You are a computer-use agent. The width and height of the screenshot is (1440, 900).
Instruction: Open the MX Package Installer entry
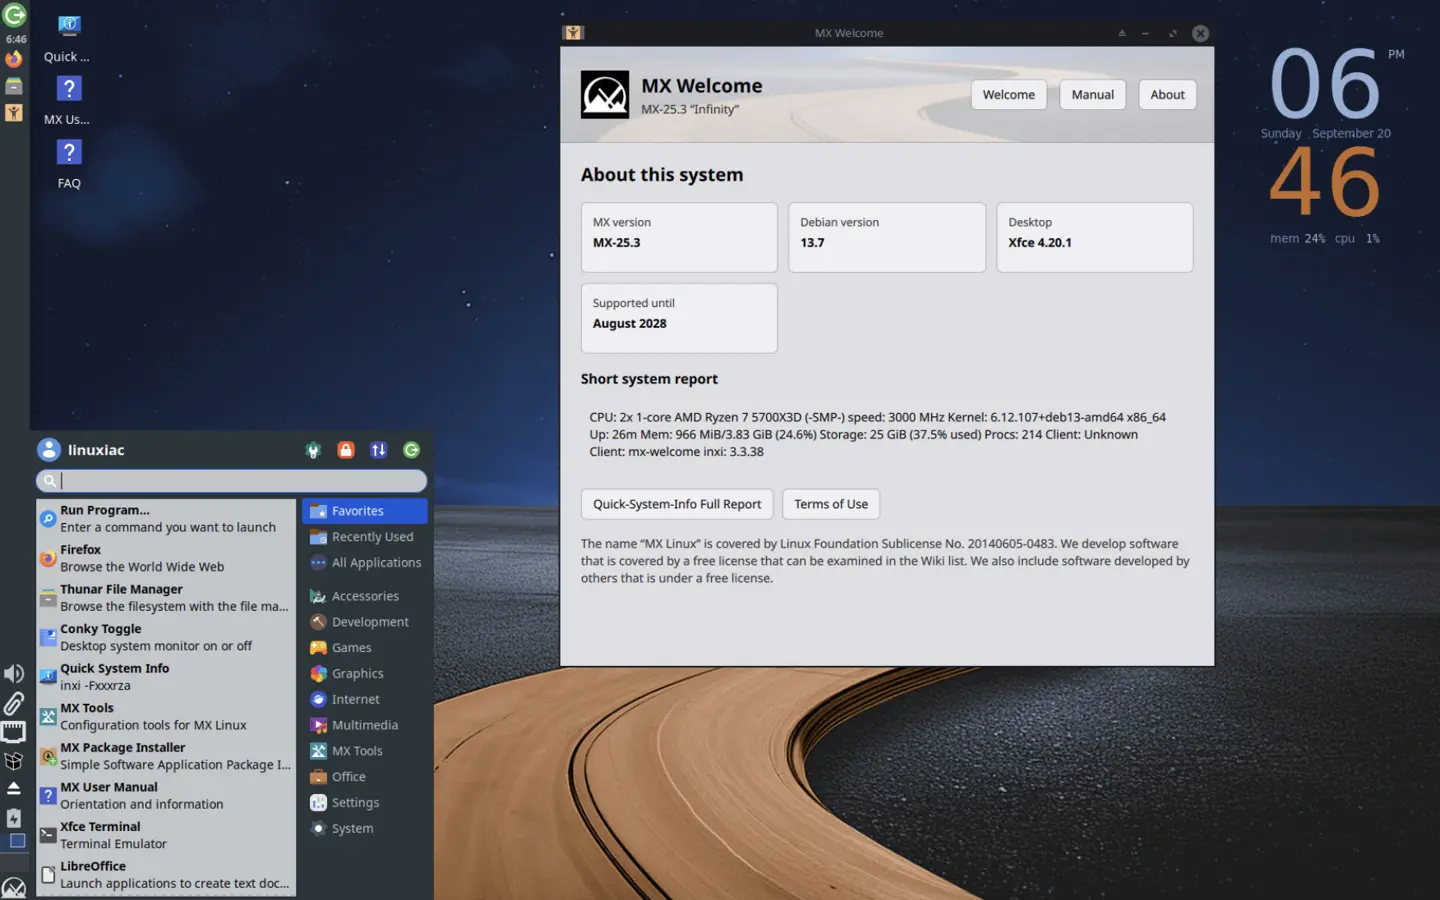click(x=166, y=756)
